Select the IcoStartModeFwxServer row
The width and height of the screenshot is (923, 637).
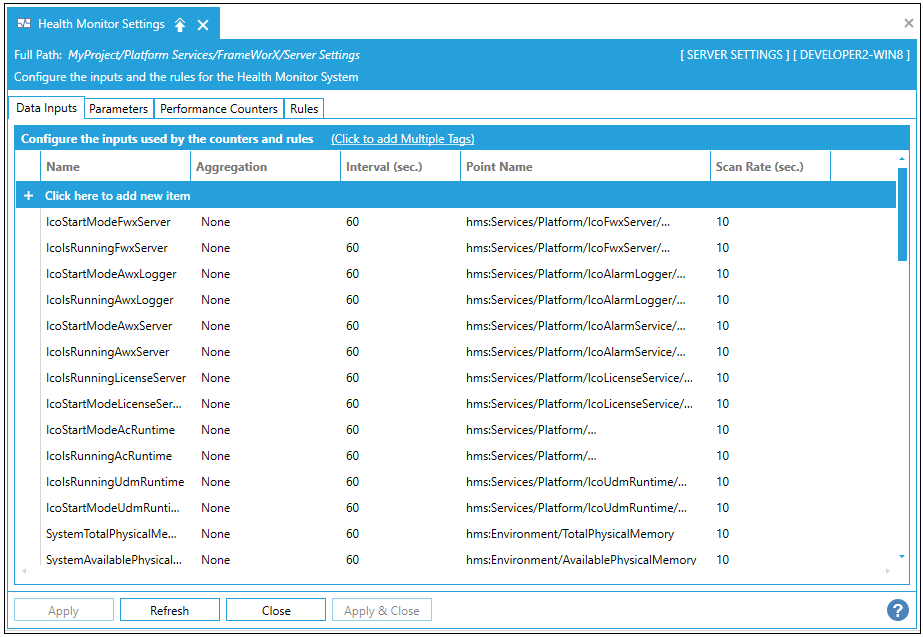pos(108,222)
